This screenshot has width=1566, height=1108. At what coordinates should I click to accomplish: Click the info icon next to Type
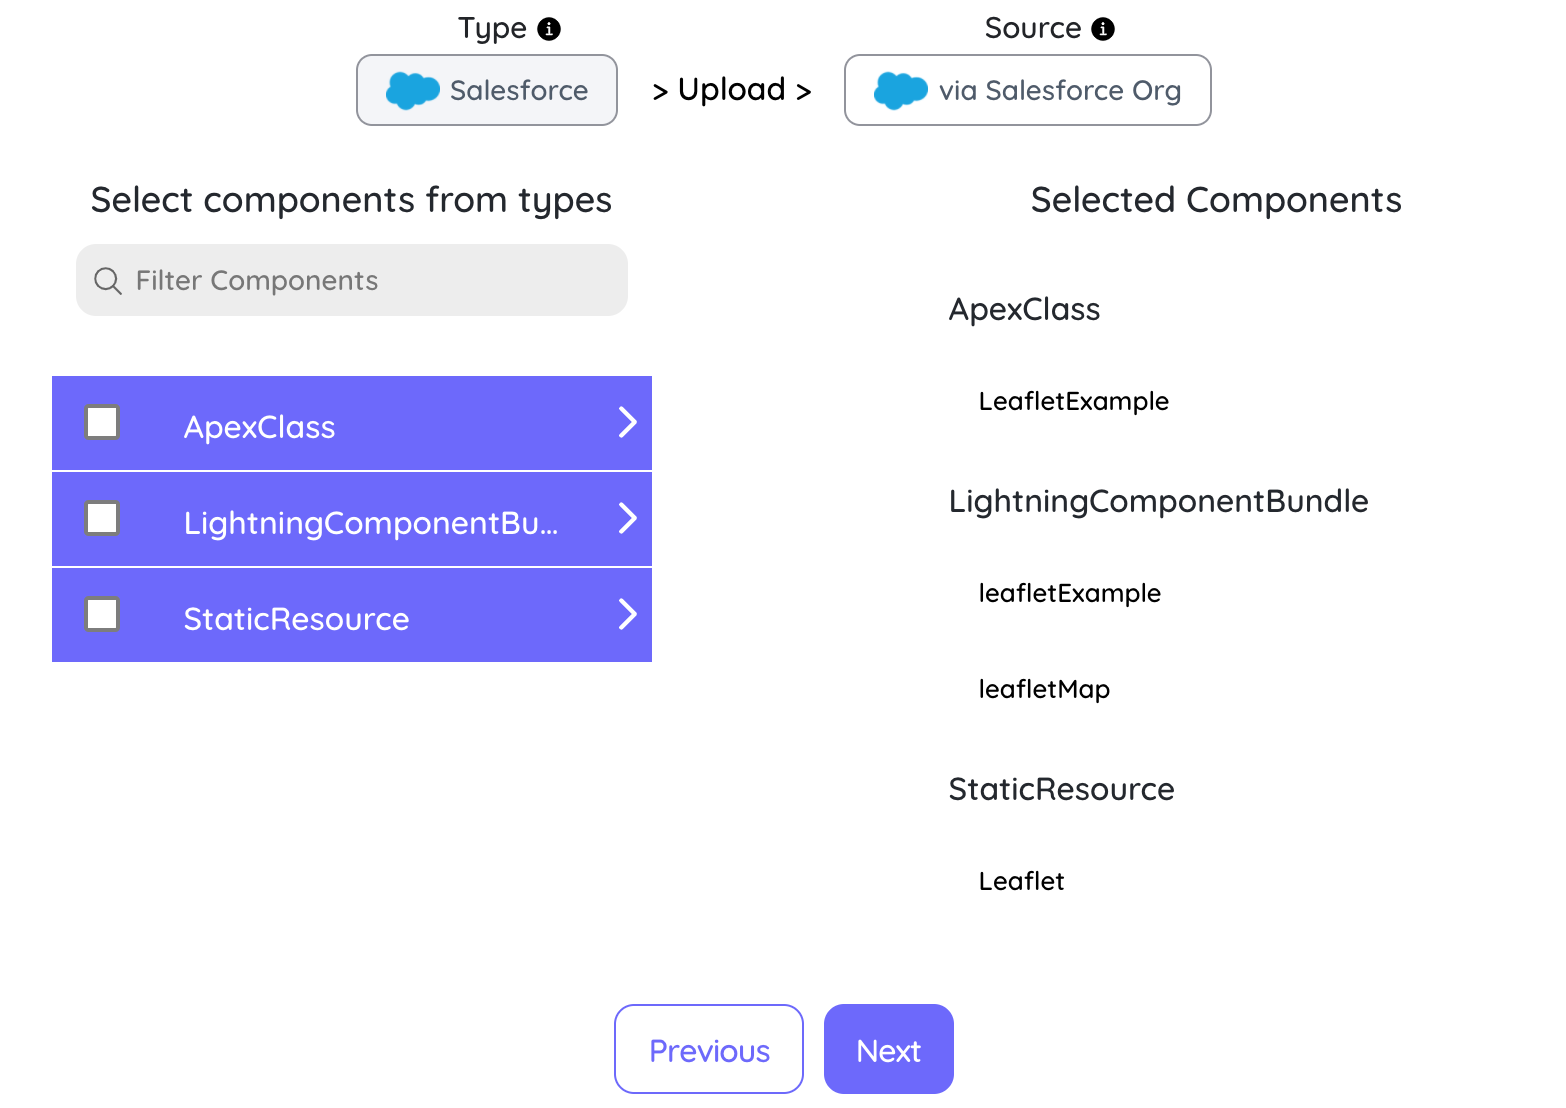click(549, 29)
